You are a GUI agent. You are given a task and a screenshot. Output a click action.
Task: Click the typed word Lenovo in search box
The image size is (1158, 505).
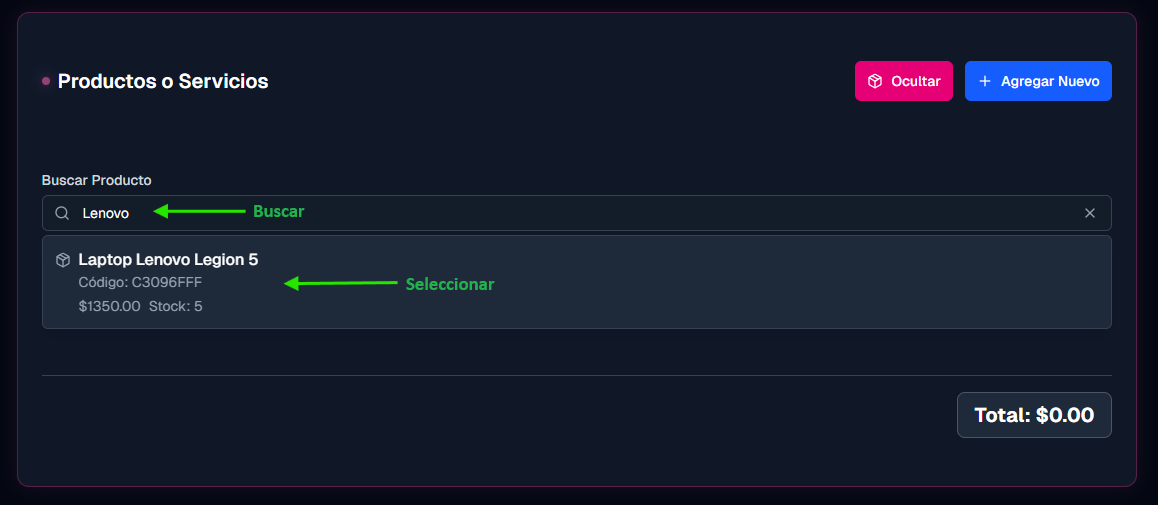pyautogui.click(x=106, y=213)
